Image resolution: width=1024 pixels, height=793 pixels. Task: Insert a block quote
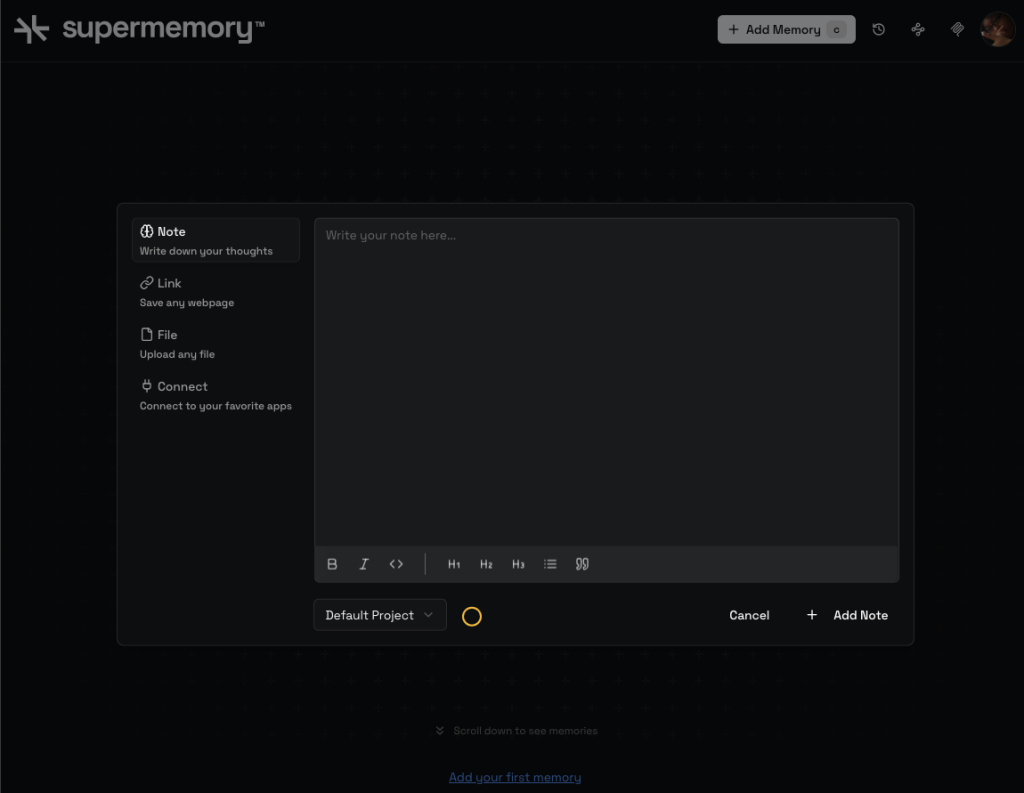582,564
